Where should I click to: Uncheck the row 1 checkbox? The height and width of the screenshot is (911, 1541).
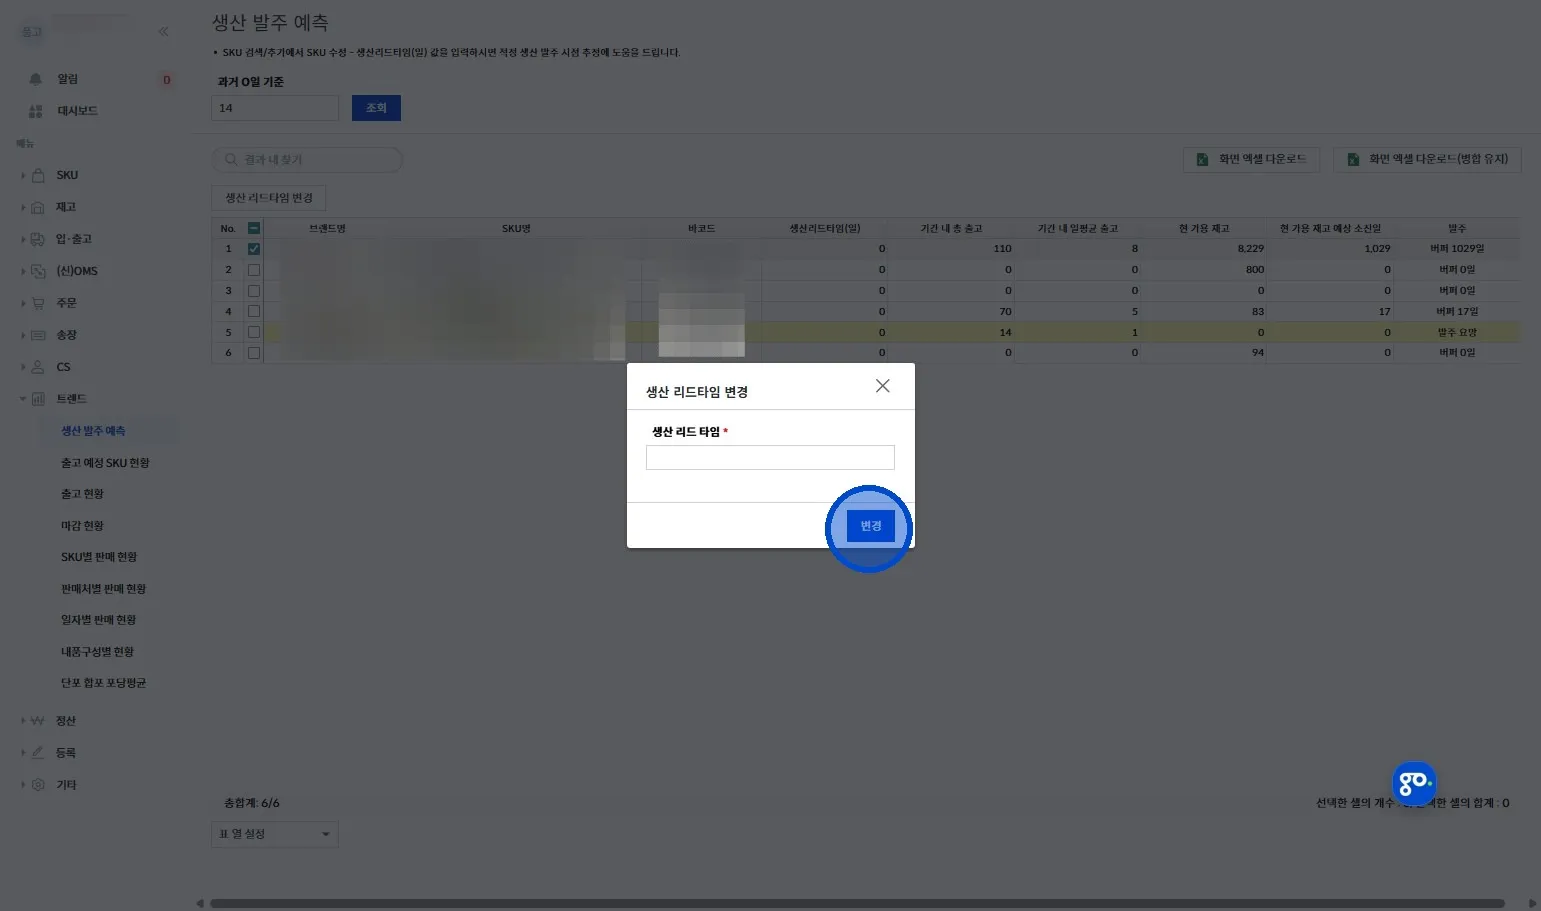pos(254,249)
